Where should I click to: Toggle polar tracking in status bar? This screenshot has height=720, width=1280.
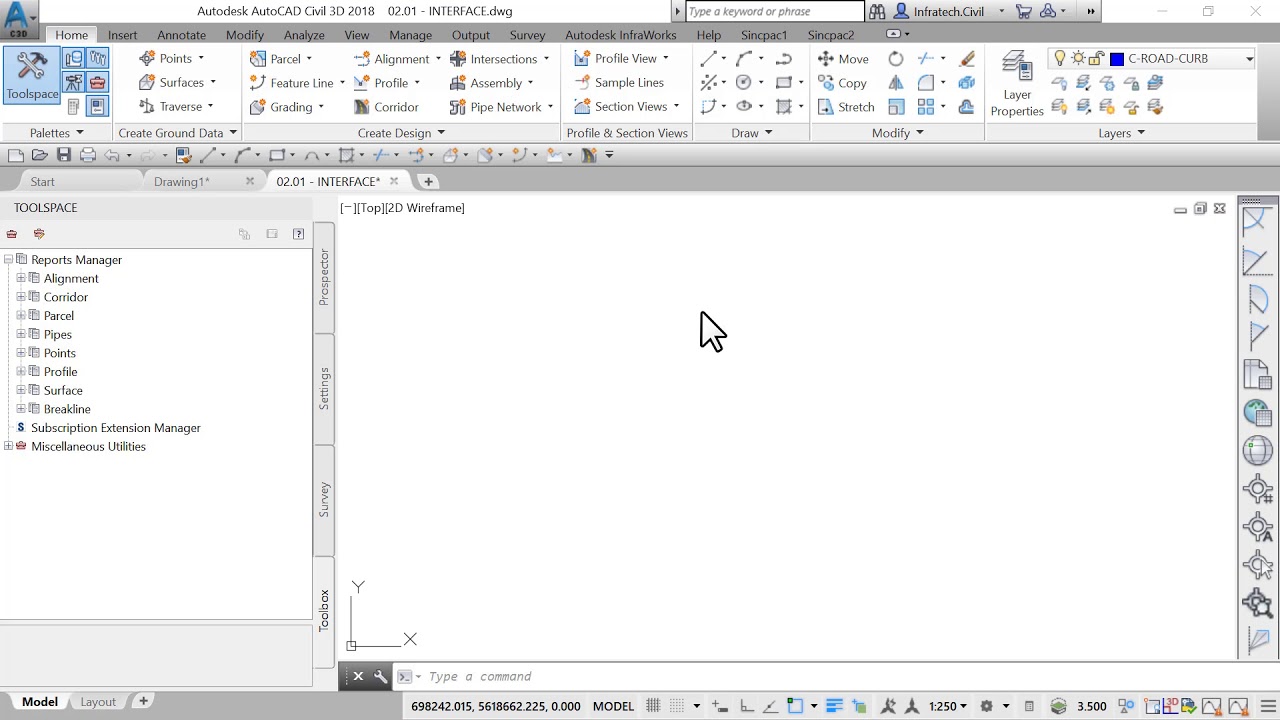770,706
